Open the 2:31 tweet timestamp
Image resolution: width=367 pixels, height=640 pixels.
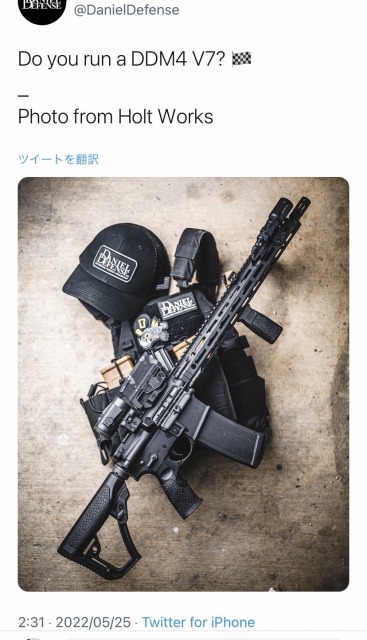click(31, 622)
